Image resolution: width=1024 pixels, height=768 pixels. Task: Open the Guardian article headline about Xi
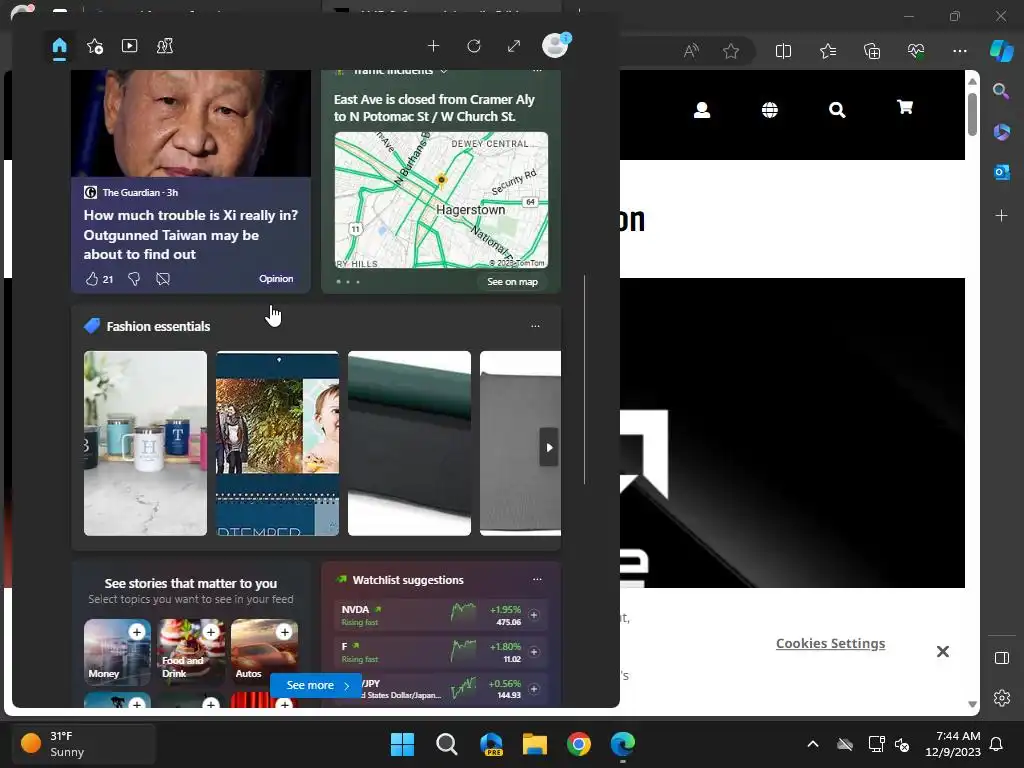tap(191, 234)
